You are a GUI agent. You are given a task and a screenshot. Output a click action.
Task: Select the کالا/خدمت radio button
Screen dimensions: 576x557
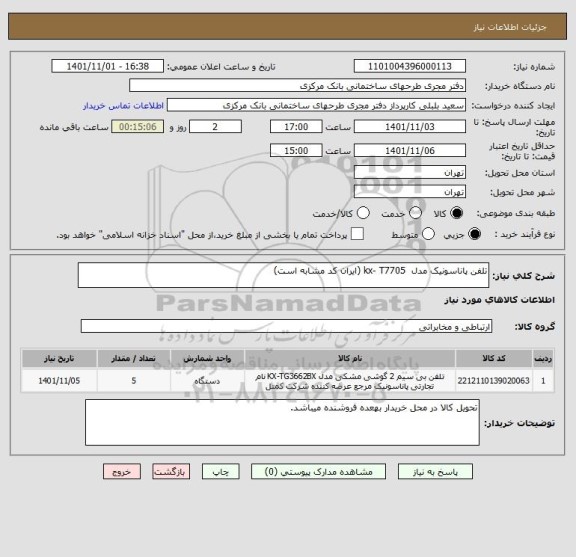pyautogui.click(x=363, y=213)
